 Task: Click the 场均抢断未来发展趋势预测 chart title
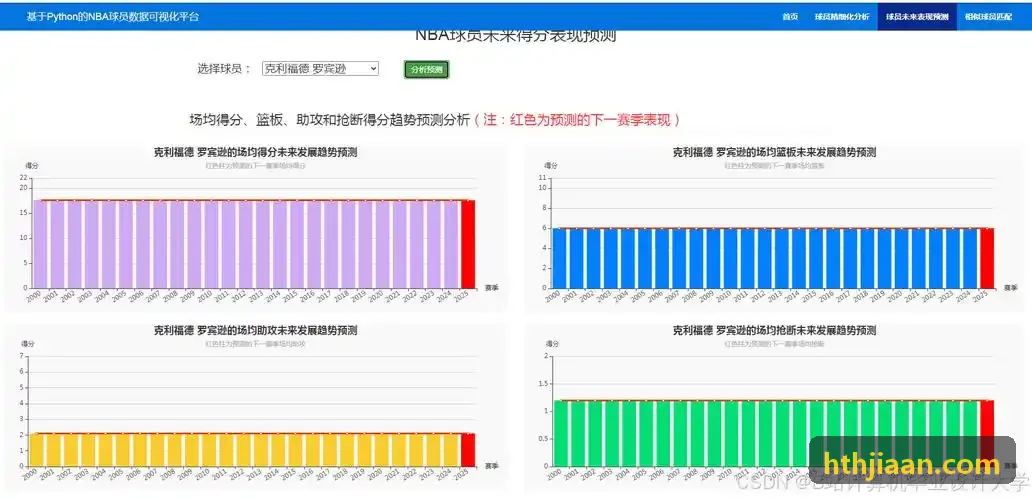(774, 330)
